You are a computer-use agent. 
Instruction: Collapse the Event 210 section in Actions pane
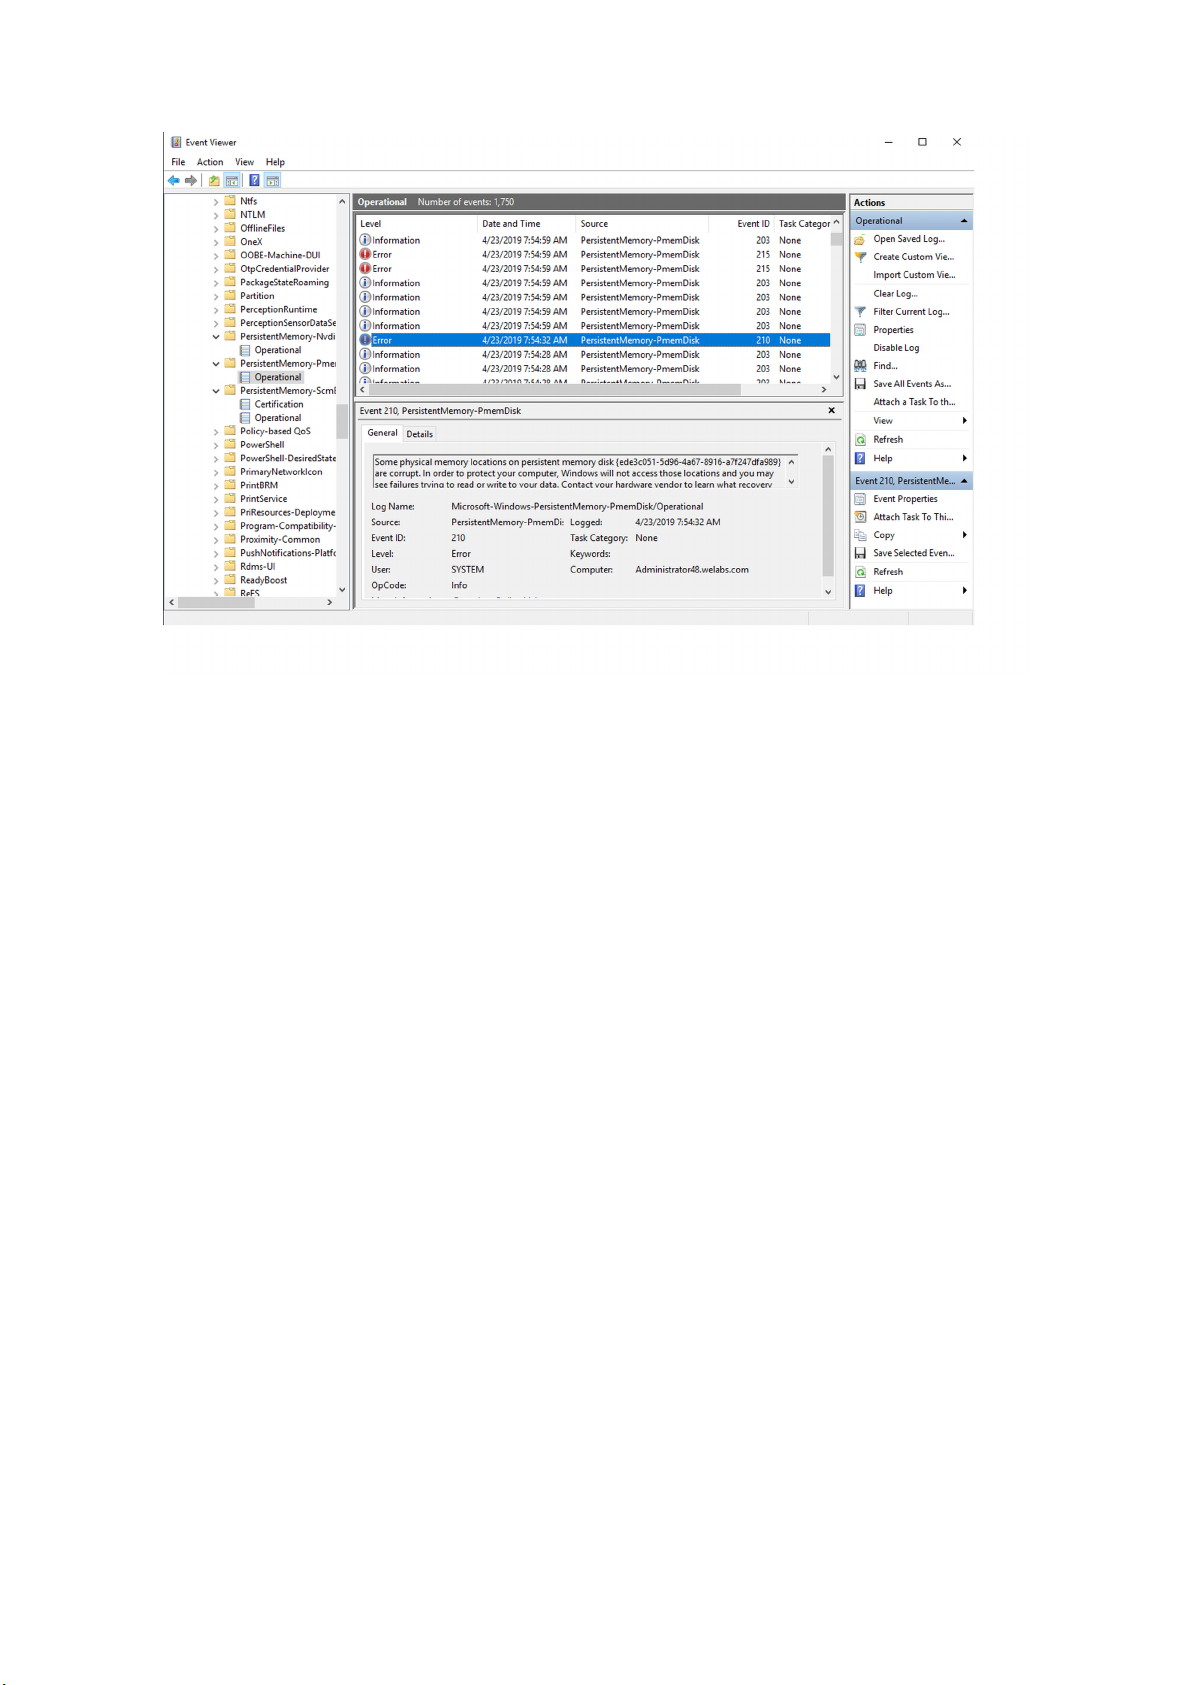[964, 481]
